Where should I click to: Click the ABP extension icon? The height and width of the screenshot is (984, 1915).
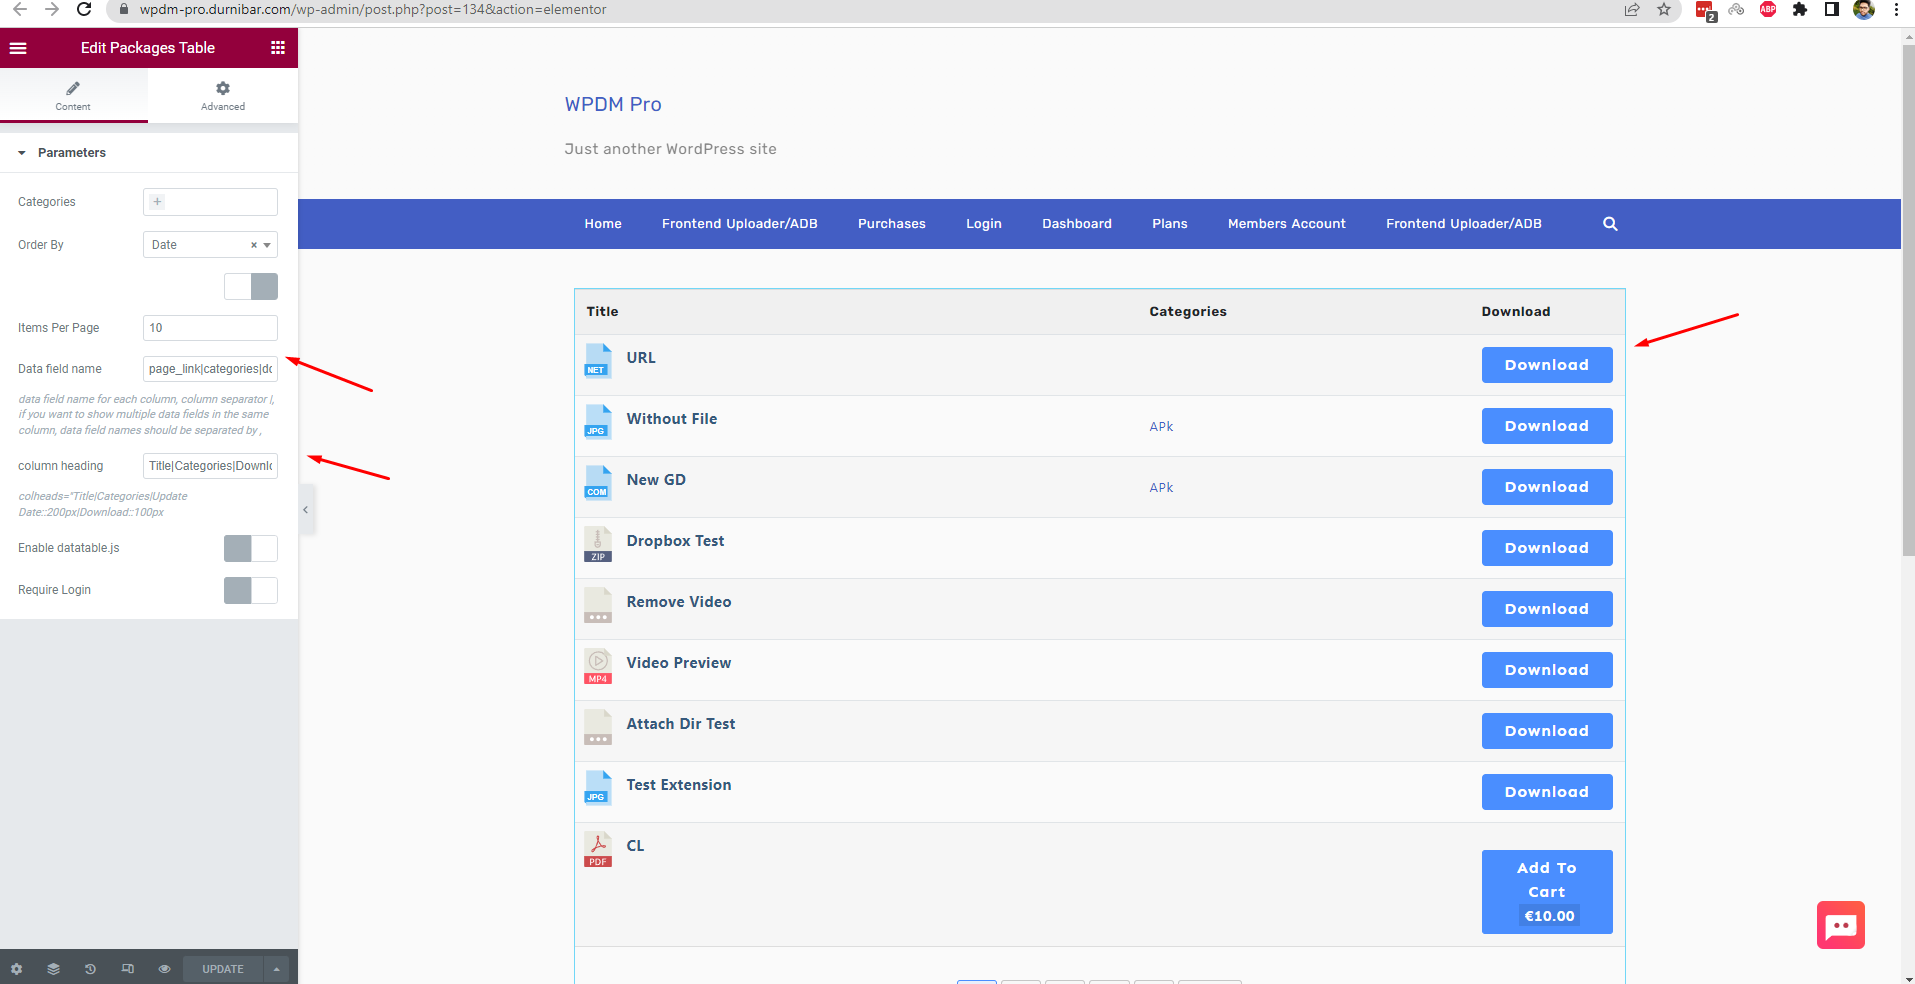coord(1768,9)
